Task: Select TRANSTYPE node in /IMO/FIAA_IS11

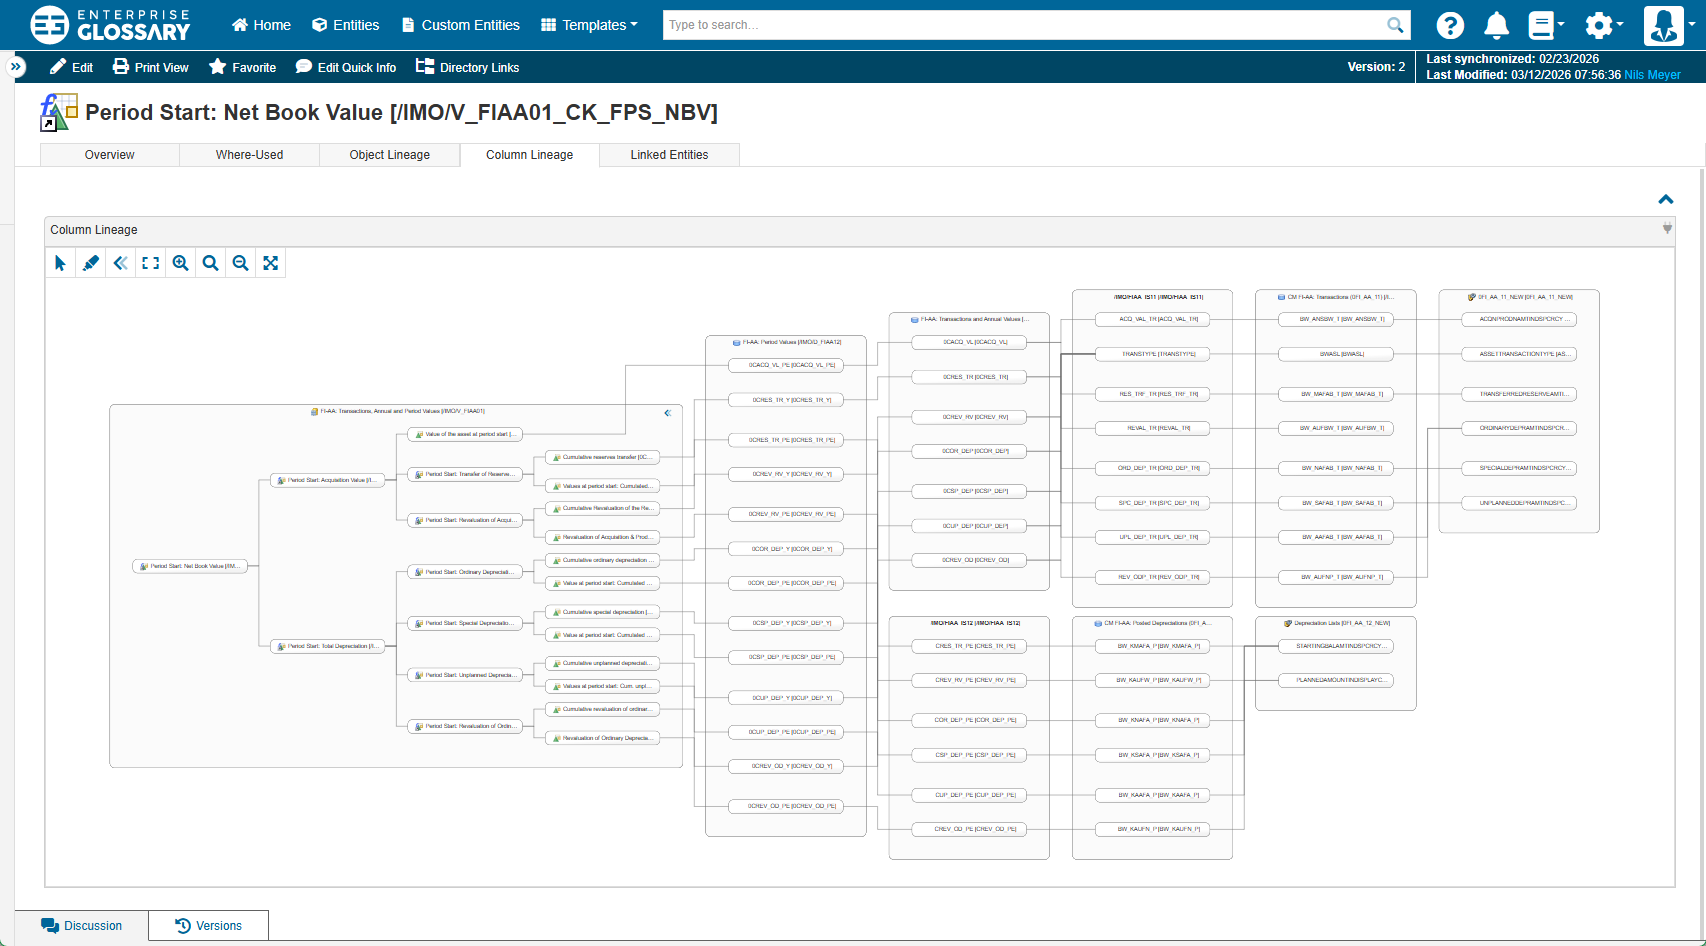Action: (x=1152, y=354)
